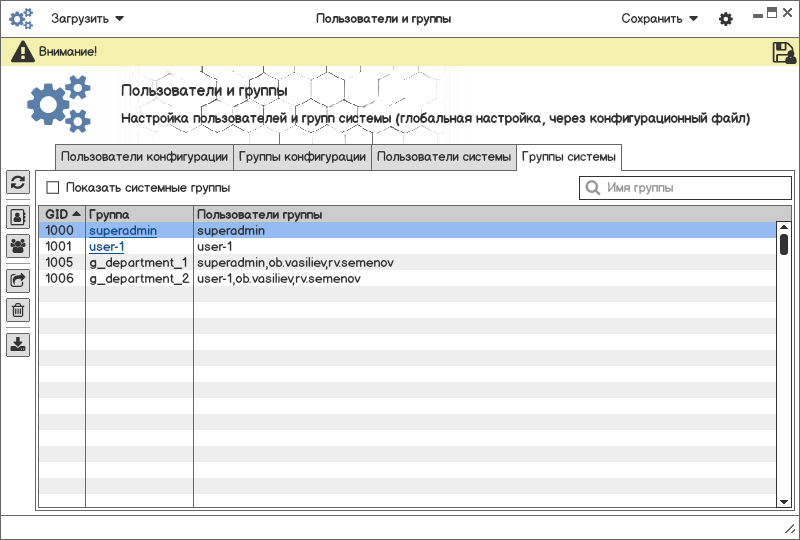Click the 'user-1' group link
This screenshot has width=800, height=540.
106,247
